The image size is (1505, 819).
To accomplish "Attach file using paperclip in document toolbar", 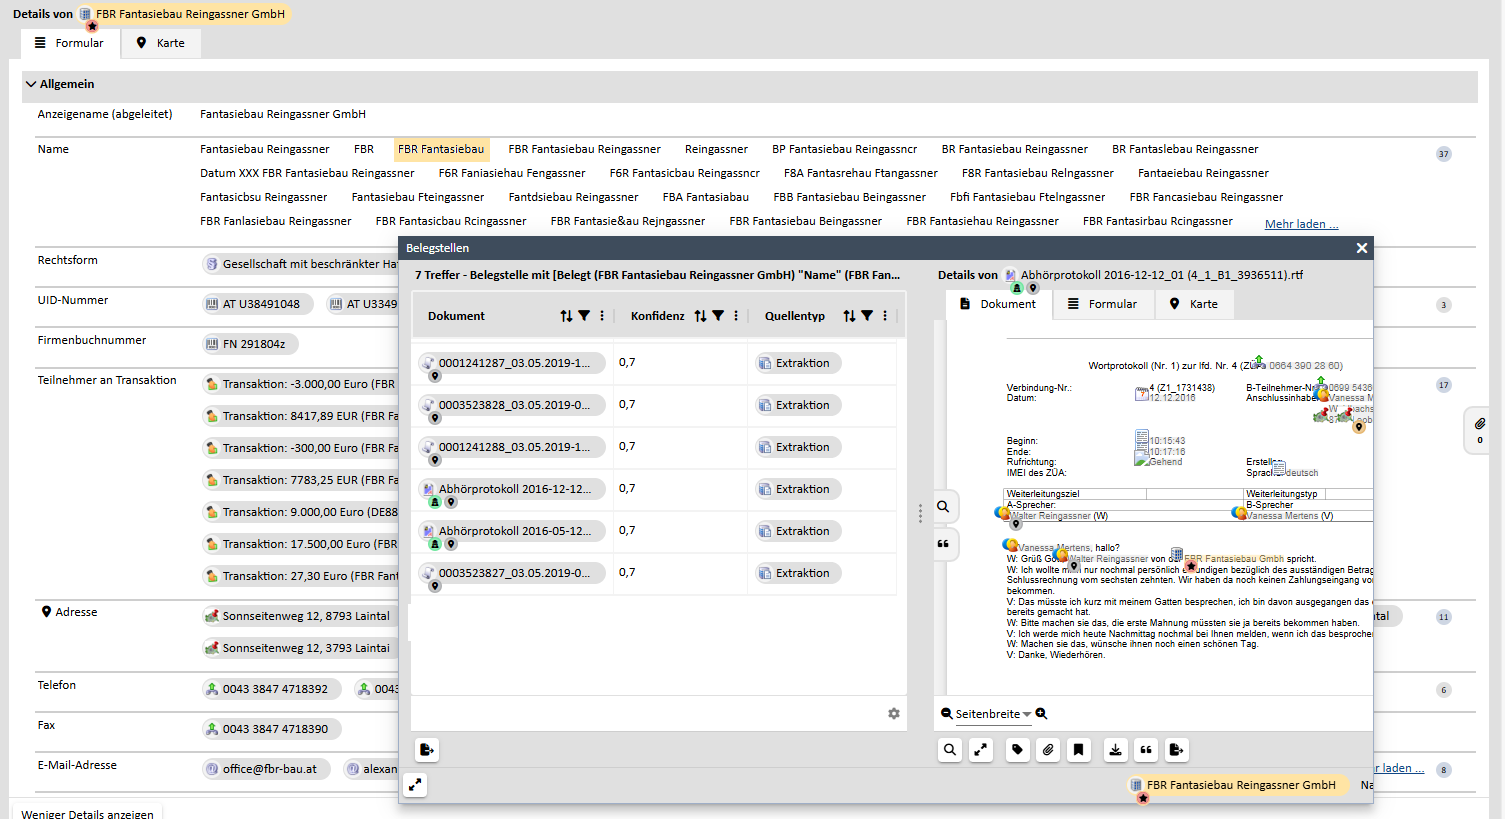I will click(x=1048, y=750).
